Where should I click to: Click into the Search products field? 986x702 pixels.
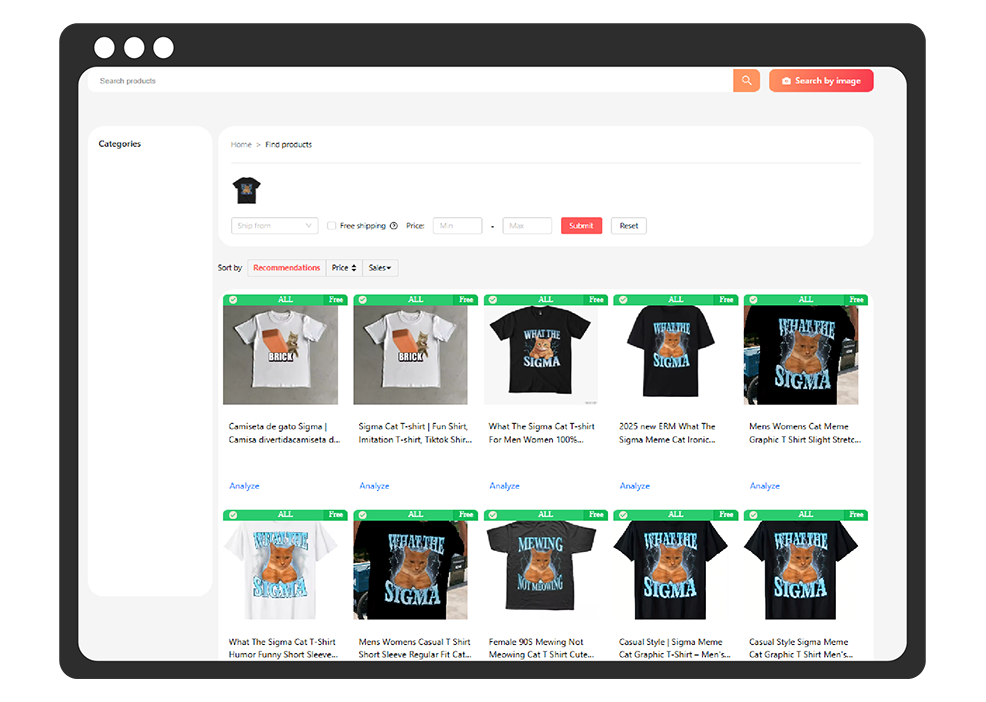point(400,81)
